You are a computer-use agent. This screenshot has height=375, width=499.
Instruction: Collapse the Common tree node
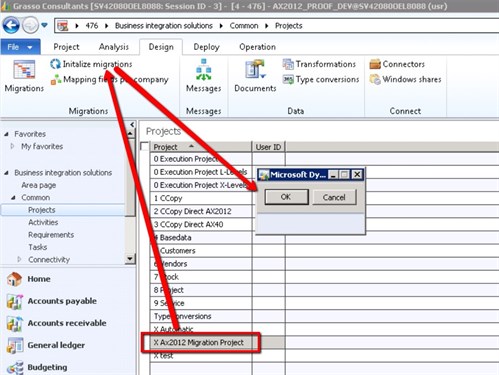pos(13,198)
